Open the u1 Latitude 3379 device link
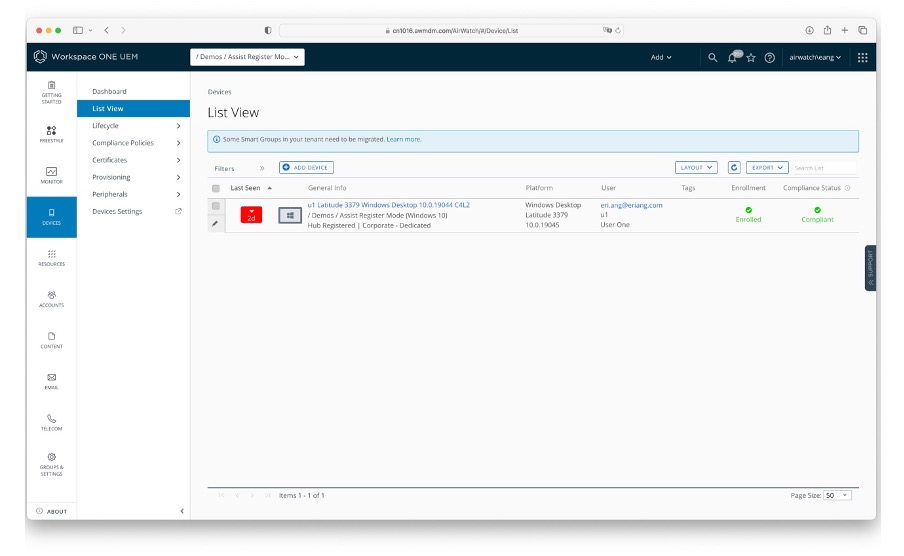 388,205
